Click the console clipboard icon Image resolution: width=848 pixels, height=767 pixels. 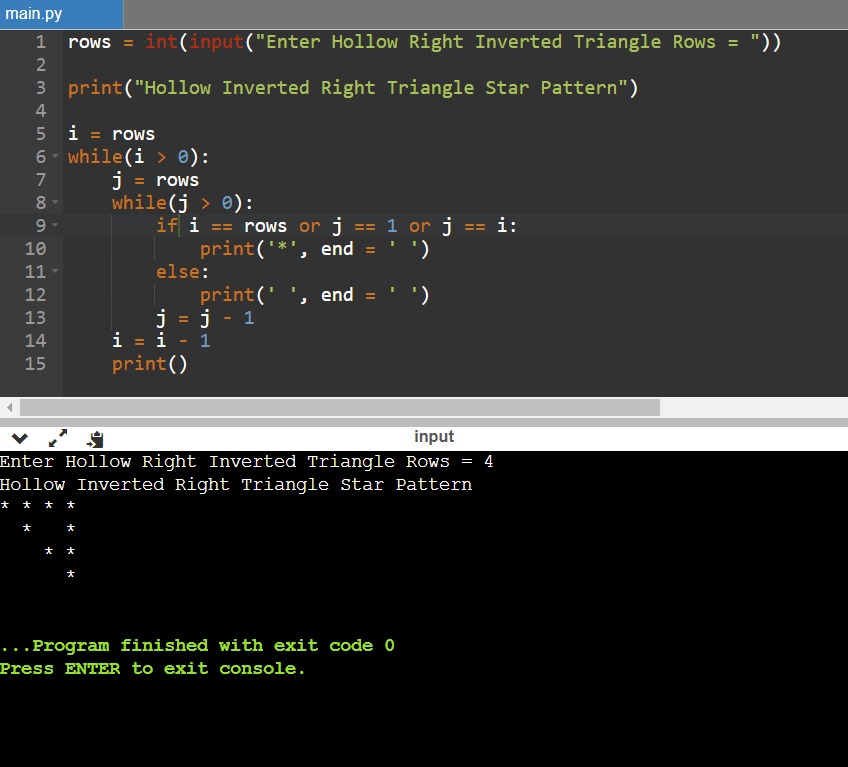click(x=95, y=438)
